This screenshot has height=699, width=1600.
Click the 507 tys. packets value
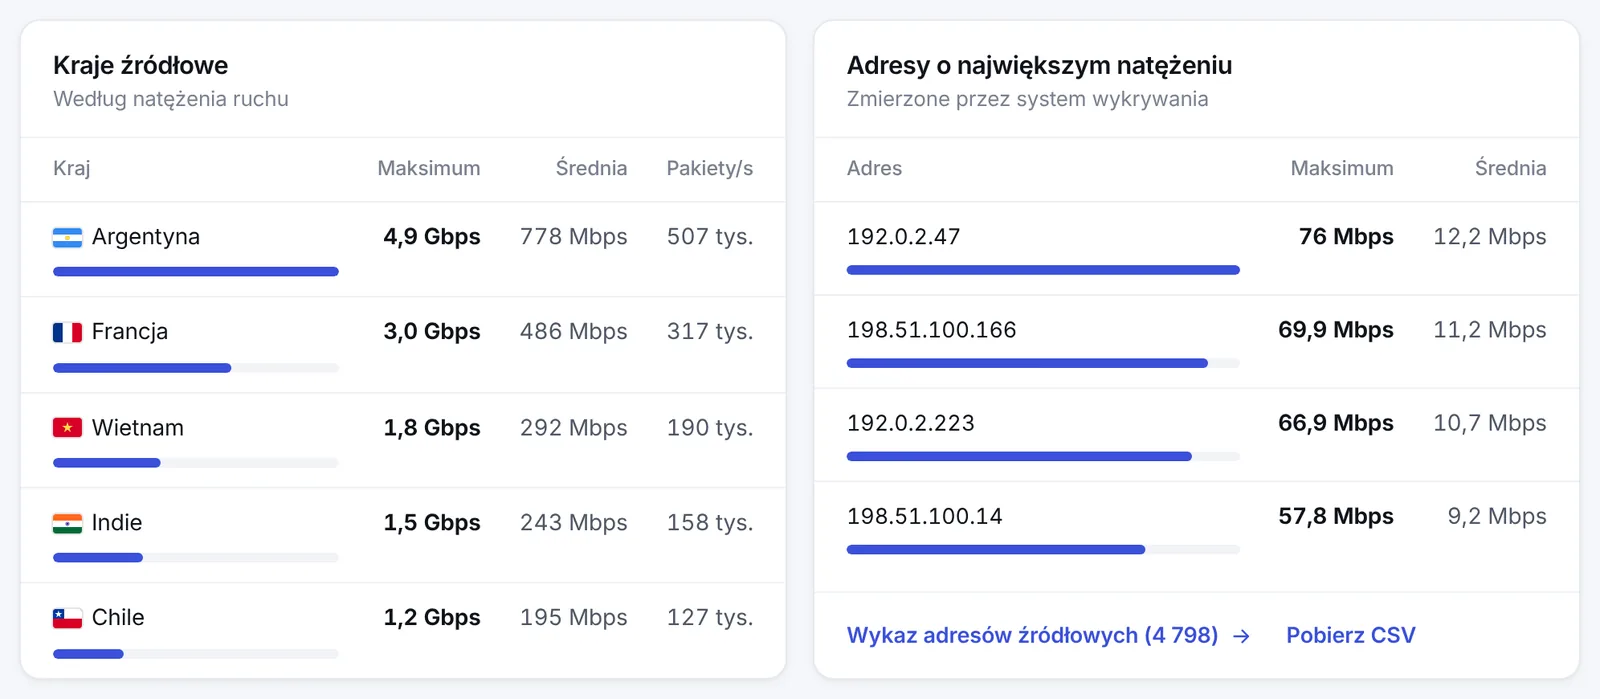[710, 237]
